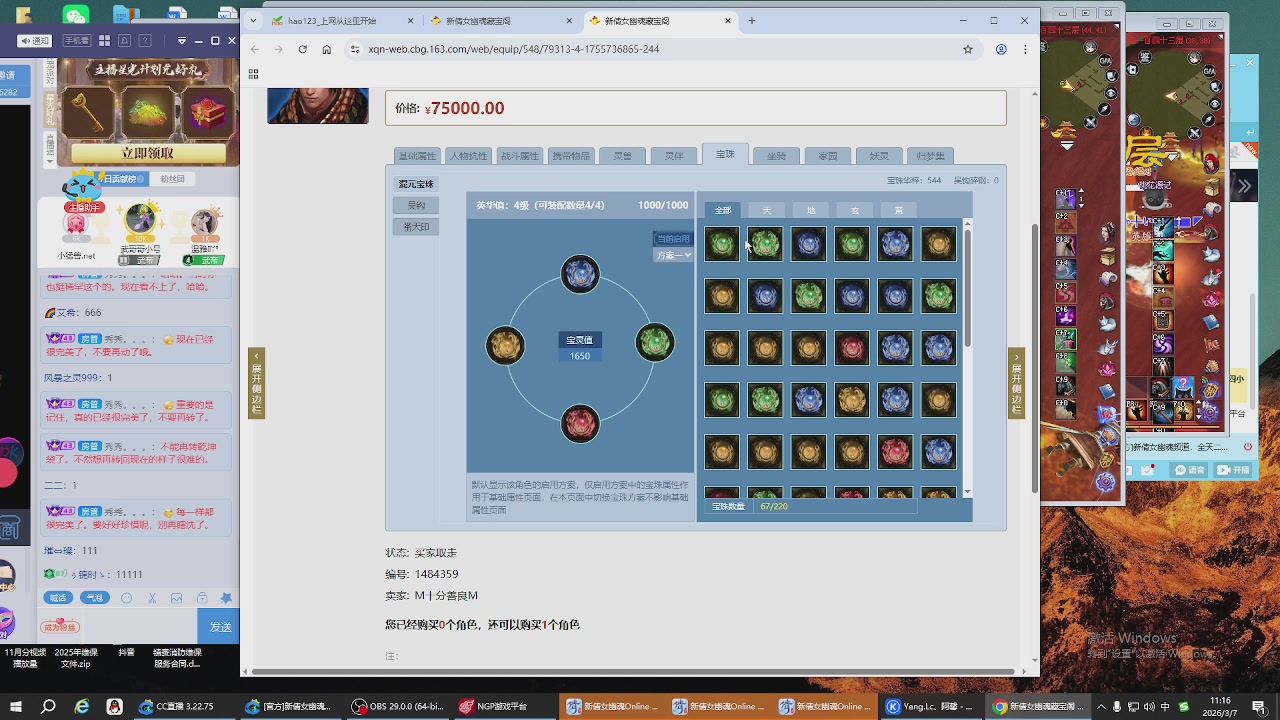The height and width of the screenshot is (720, 1280).
Task: Go to the Chrome home page
Action: point(326,49)
